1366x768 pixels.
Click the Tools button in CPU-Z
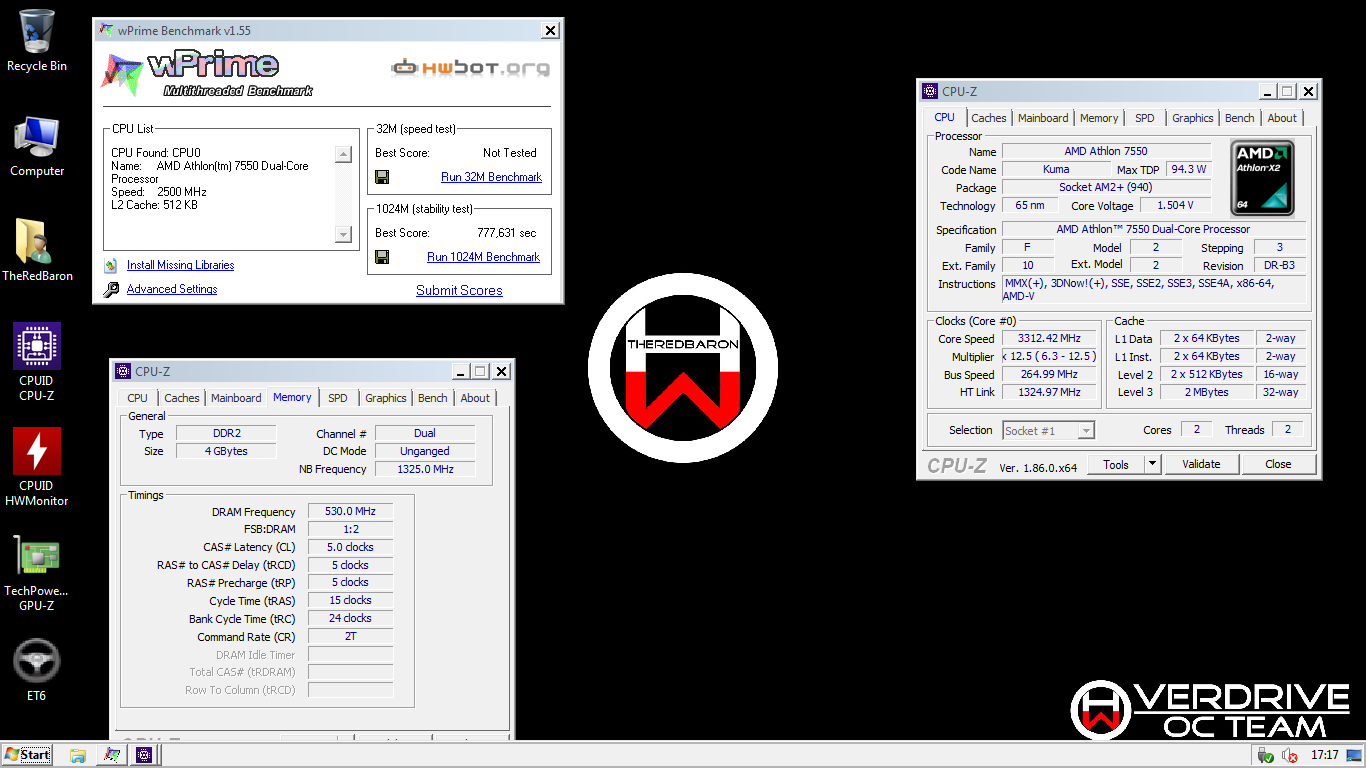tap(1116, 464)
